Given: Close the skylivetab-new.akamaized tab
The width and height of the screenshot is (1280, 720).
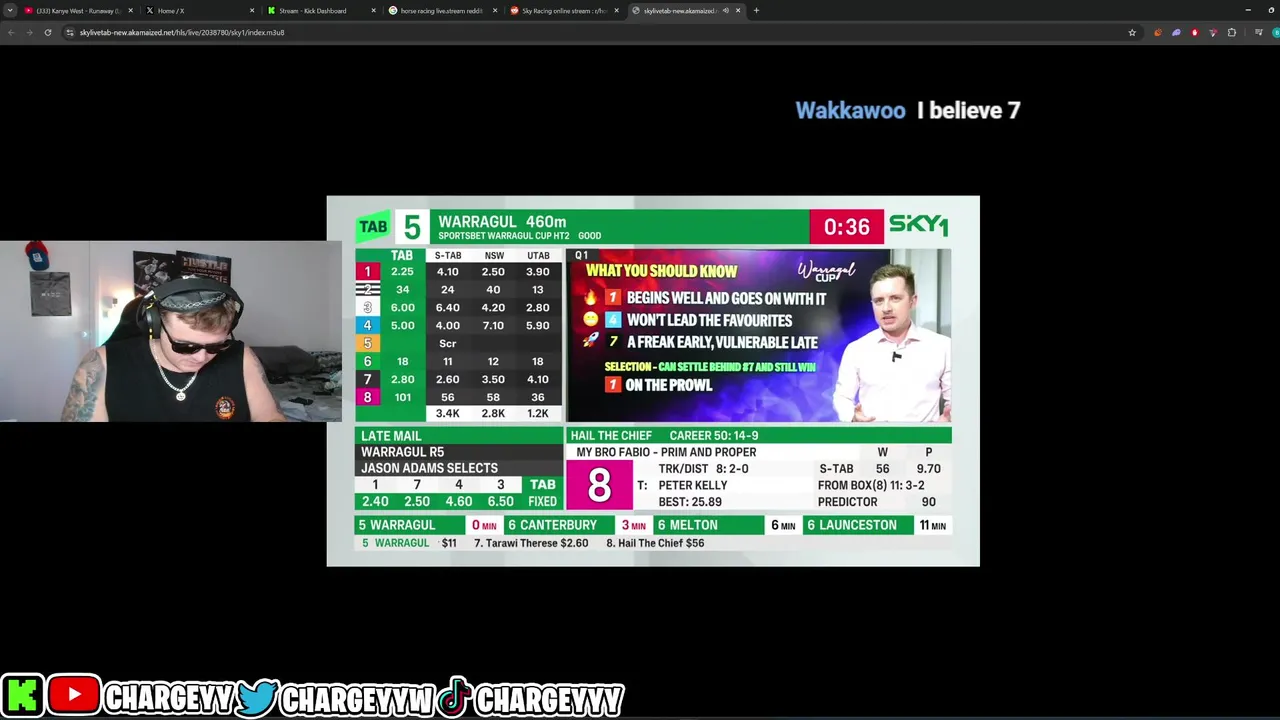Looking at the screenshot, I should (x=738, y=10).
